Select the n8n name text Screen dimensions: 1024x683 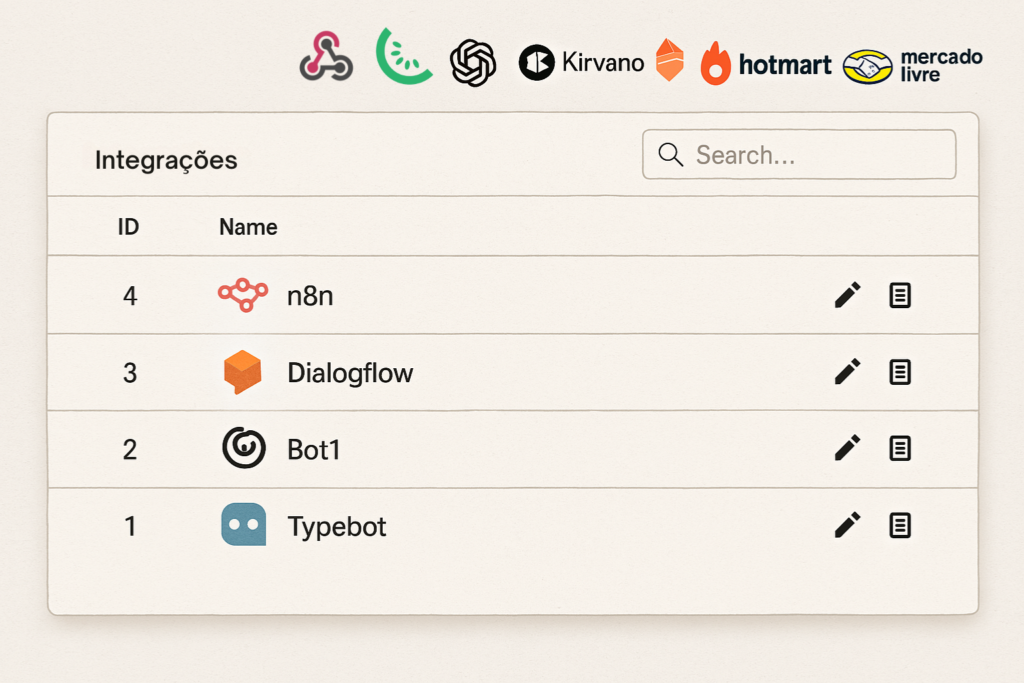(x=310, y=296)
